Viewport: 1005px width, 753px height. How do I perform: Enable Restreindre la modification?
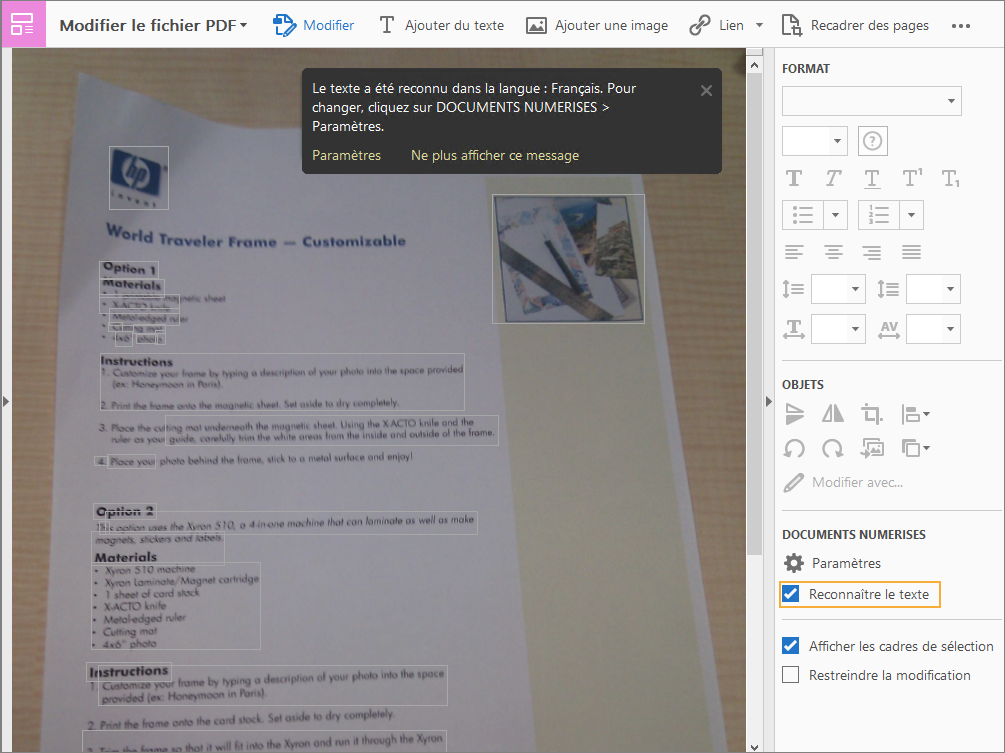790,675
